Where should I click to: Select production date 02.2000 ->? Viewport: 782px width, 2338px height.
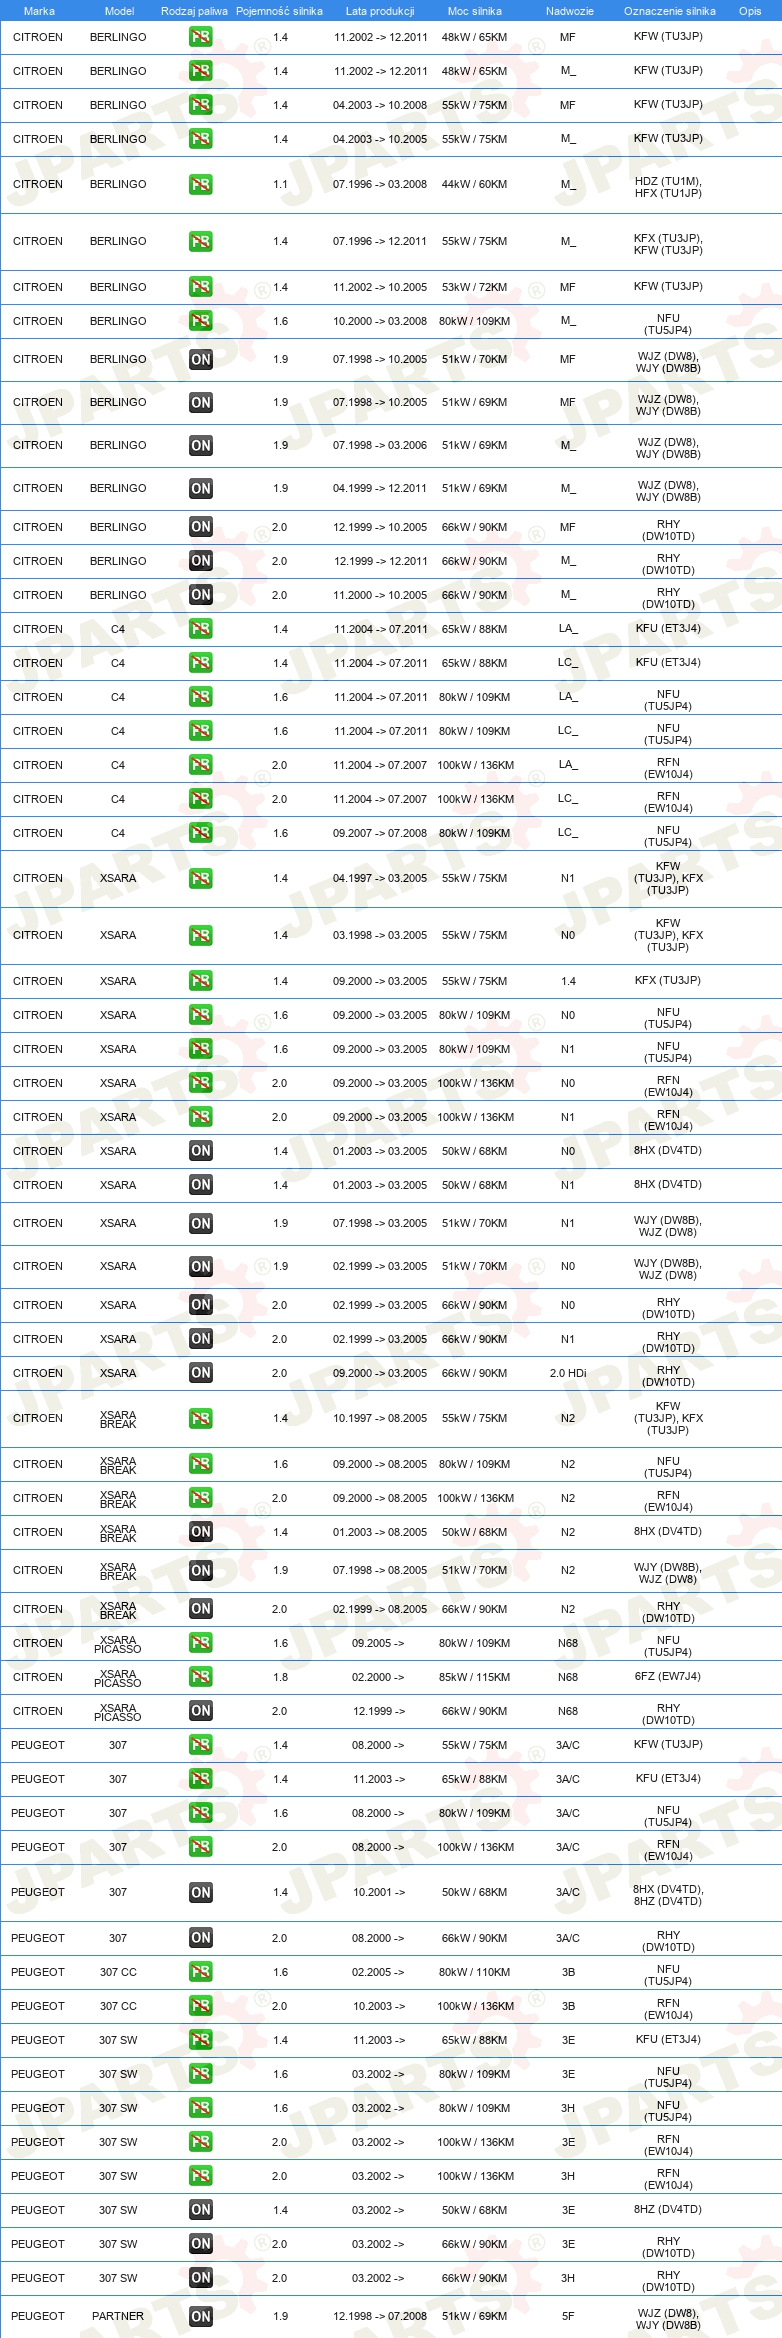pos(379,1677)
